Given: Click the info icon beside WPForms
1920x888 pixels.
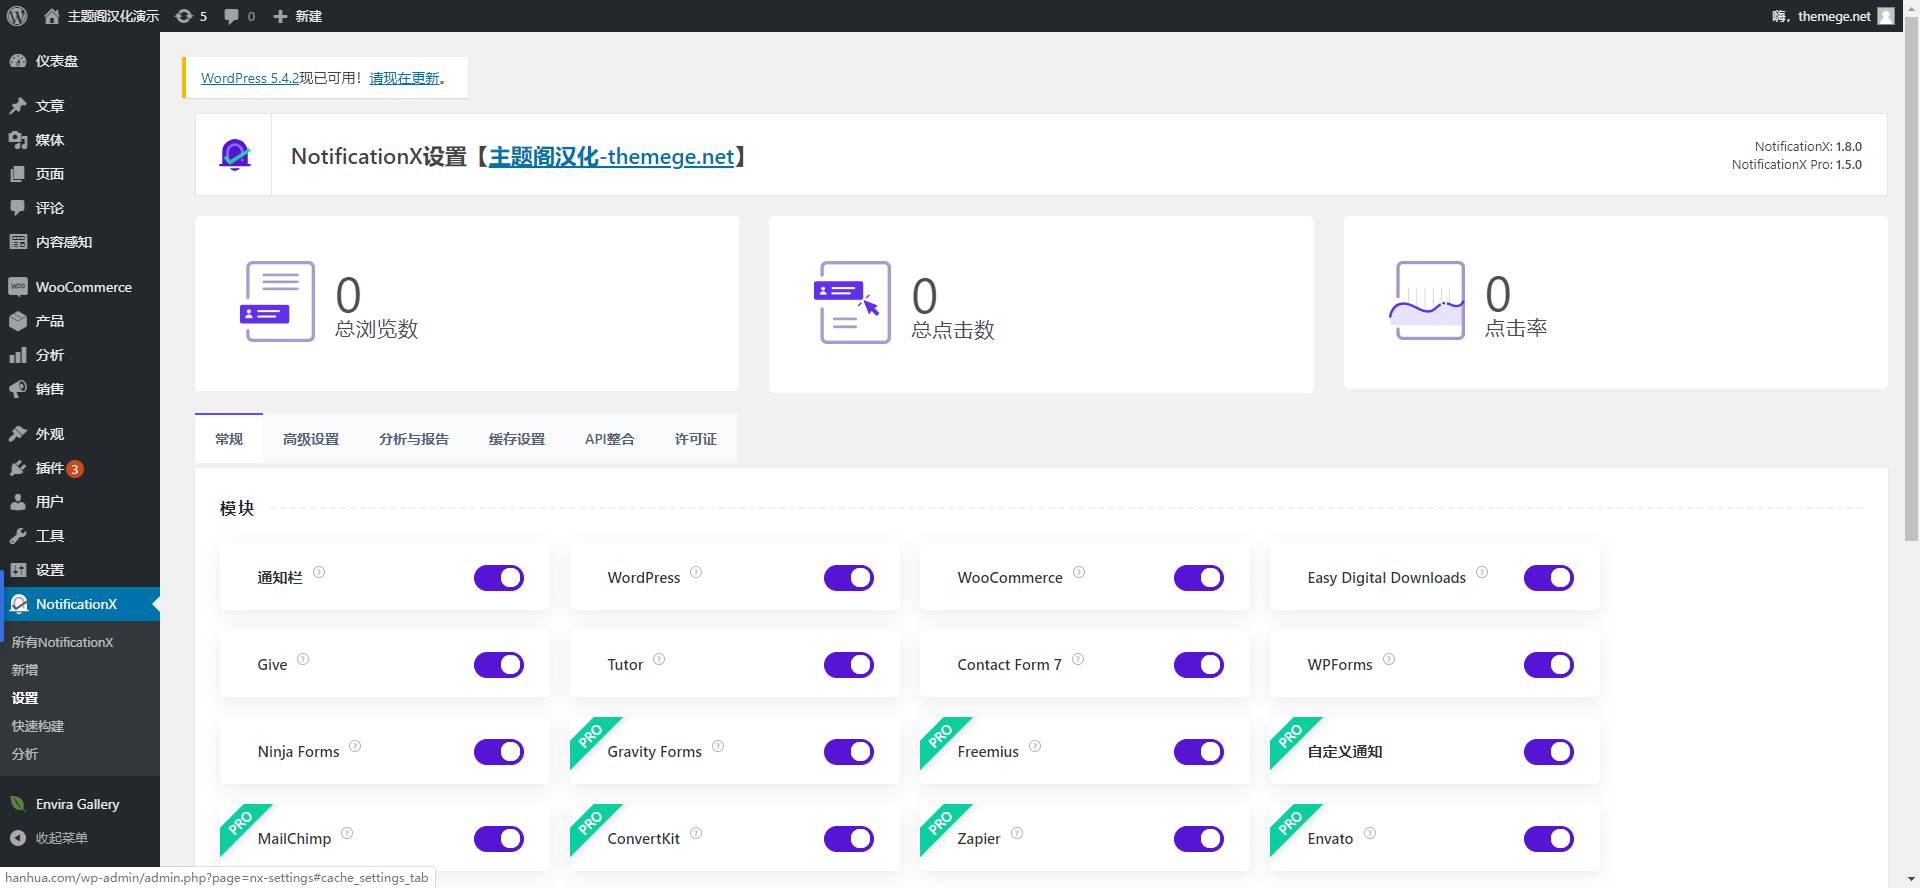Looking at the screenshot, I should click(x=1389, y=659).
